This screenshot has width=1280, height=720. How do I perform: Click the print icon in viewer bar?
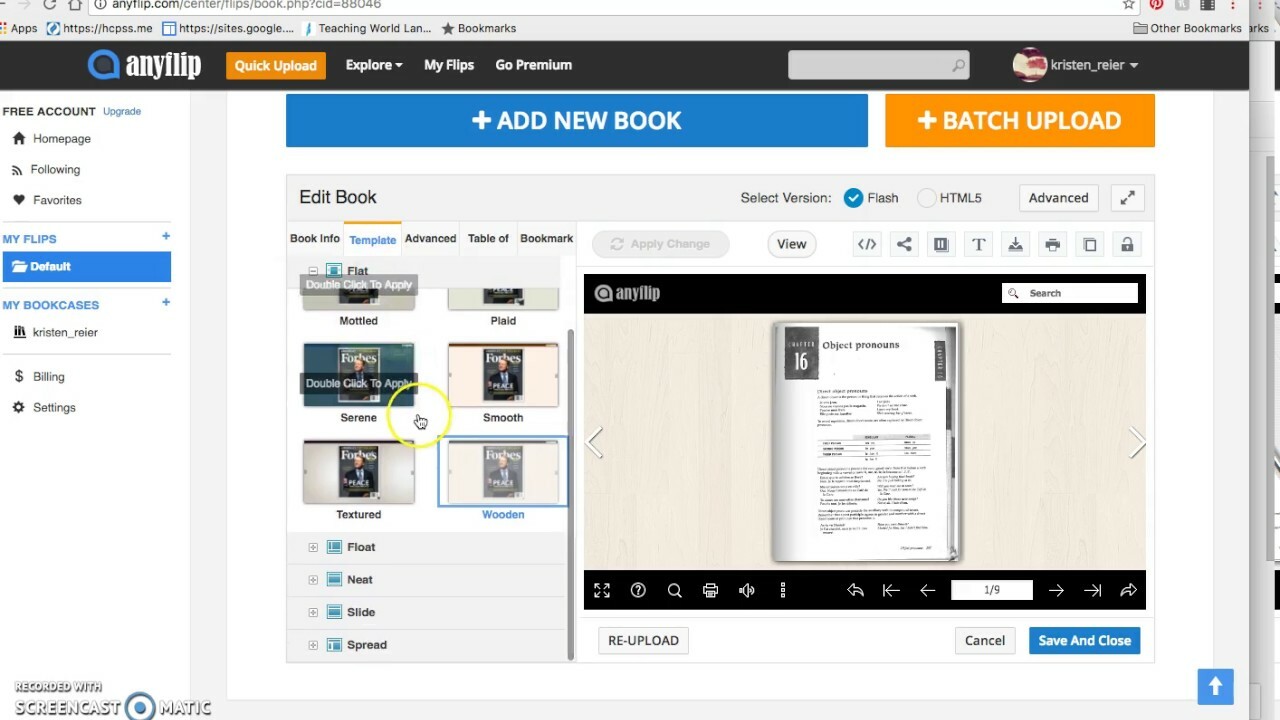[710, 591]
